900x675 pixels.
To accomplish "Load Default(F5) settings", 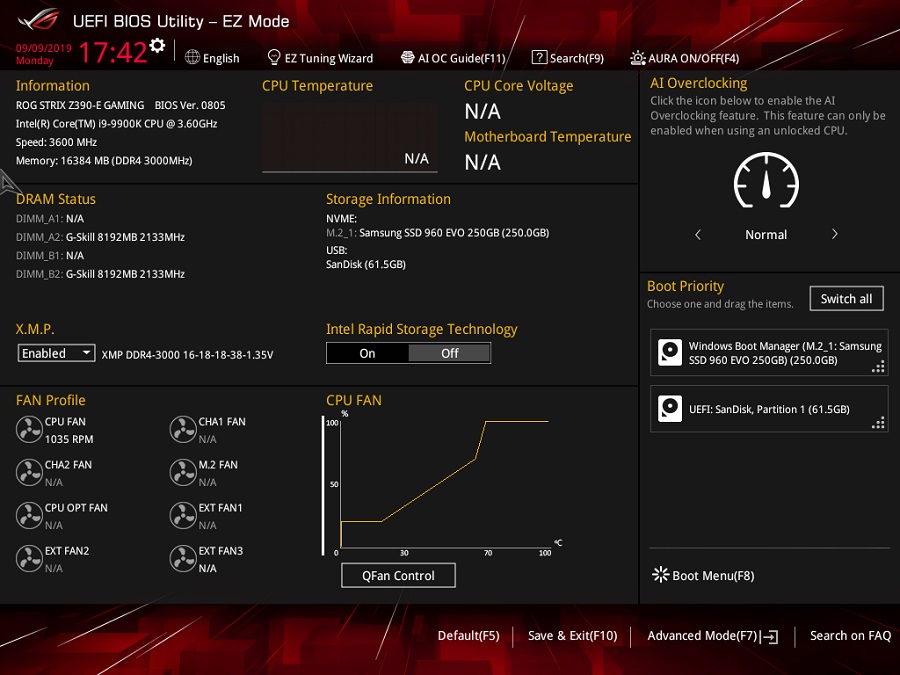I will (x=468, y=636).
